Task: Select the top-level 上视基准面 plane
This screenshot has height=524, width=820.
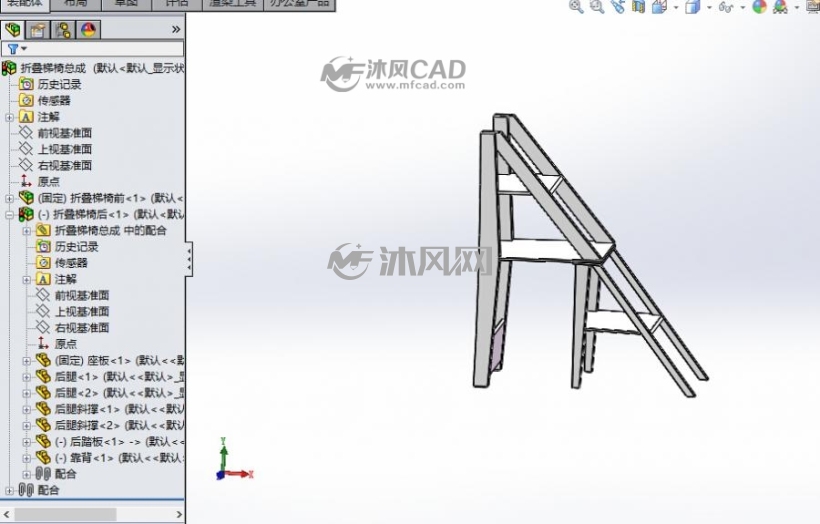Action: tap(55, 149)
